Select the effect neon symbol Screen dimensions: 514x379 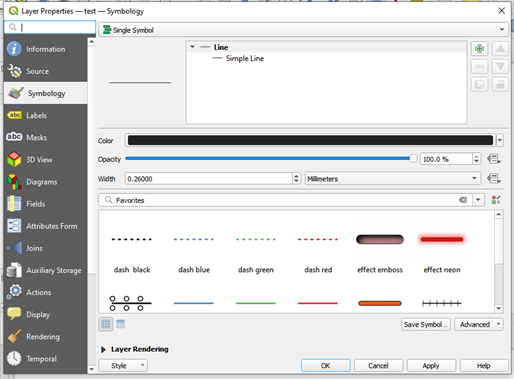442,253
